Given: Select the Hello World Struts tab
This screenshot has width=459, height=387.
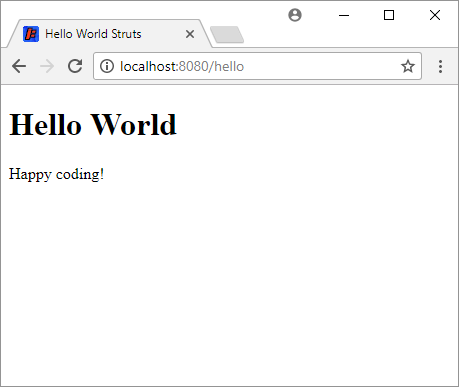Looking at the screenshot, I should click(x=109, y=34).
